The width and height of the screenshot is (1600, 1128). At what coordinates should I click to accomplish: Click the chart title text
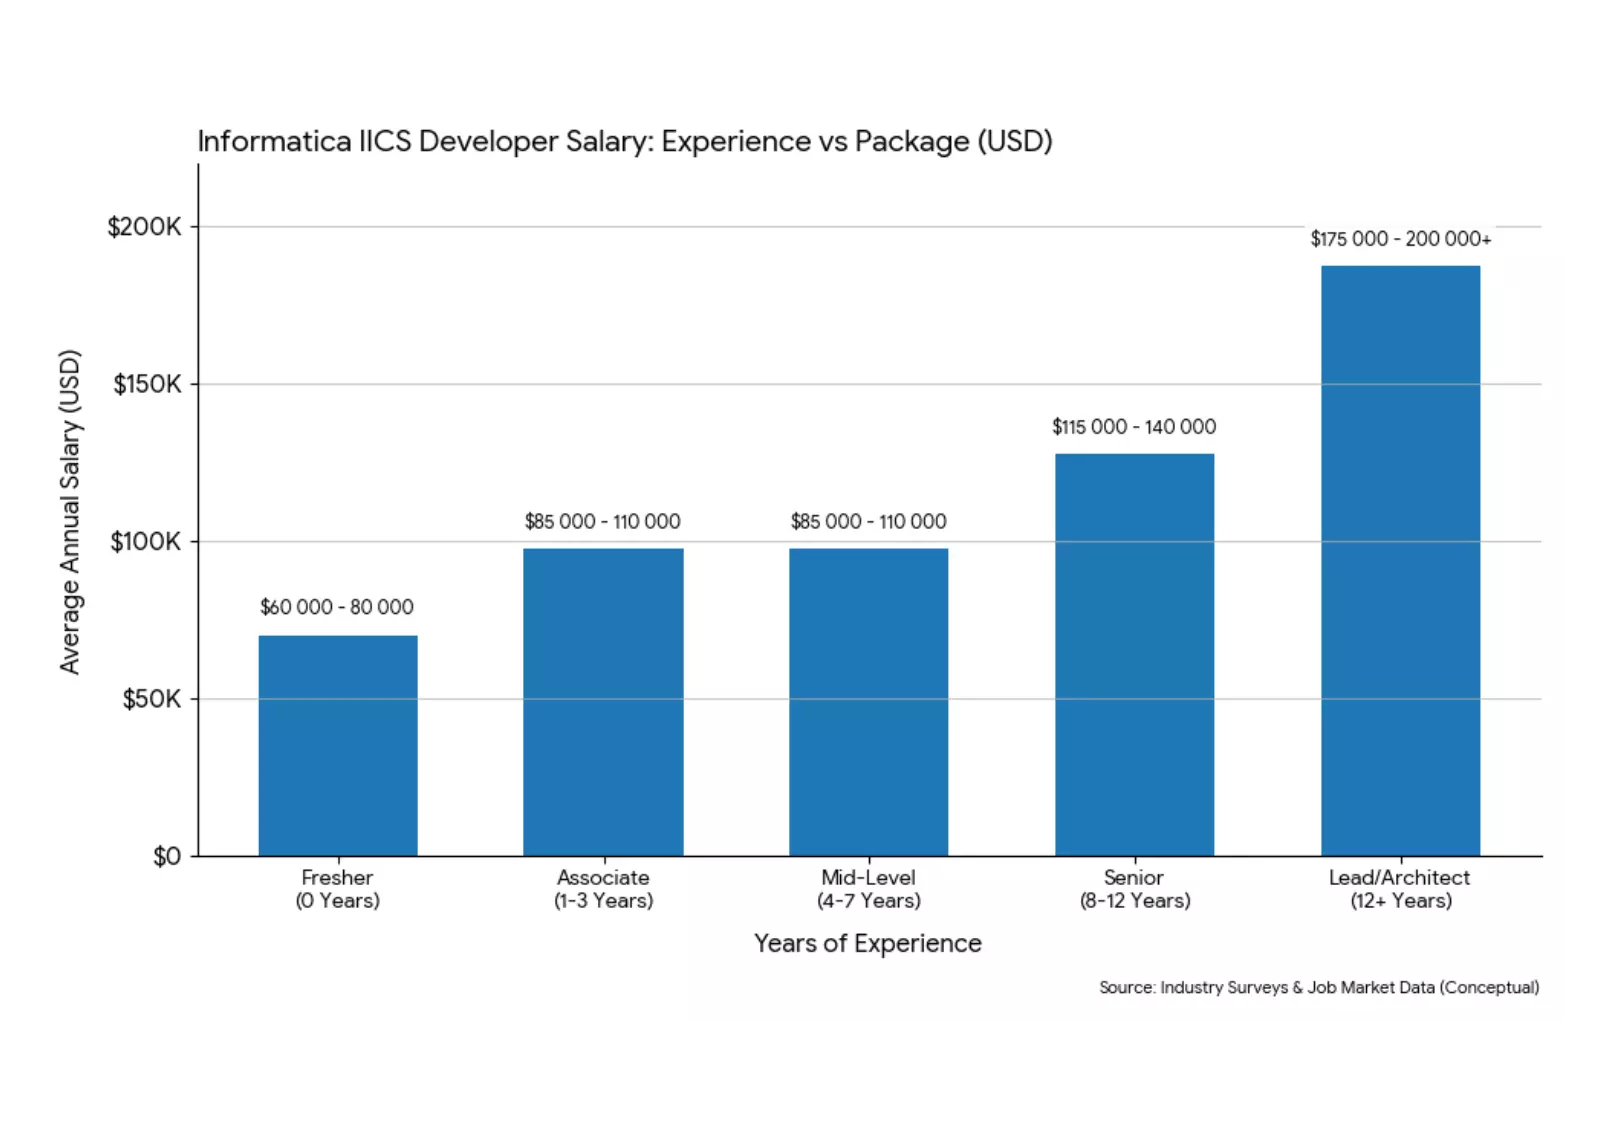pos(625,141)
